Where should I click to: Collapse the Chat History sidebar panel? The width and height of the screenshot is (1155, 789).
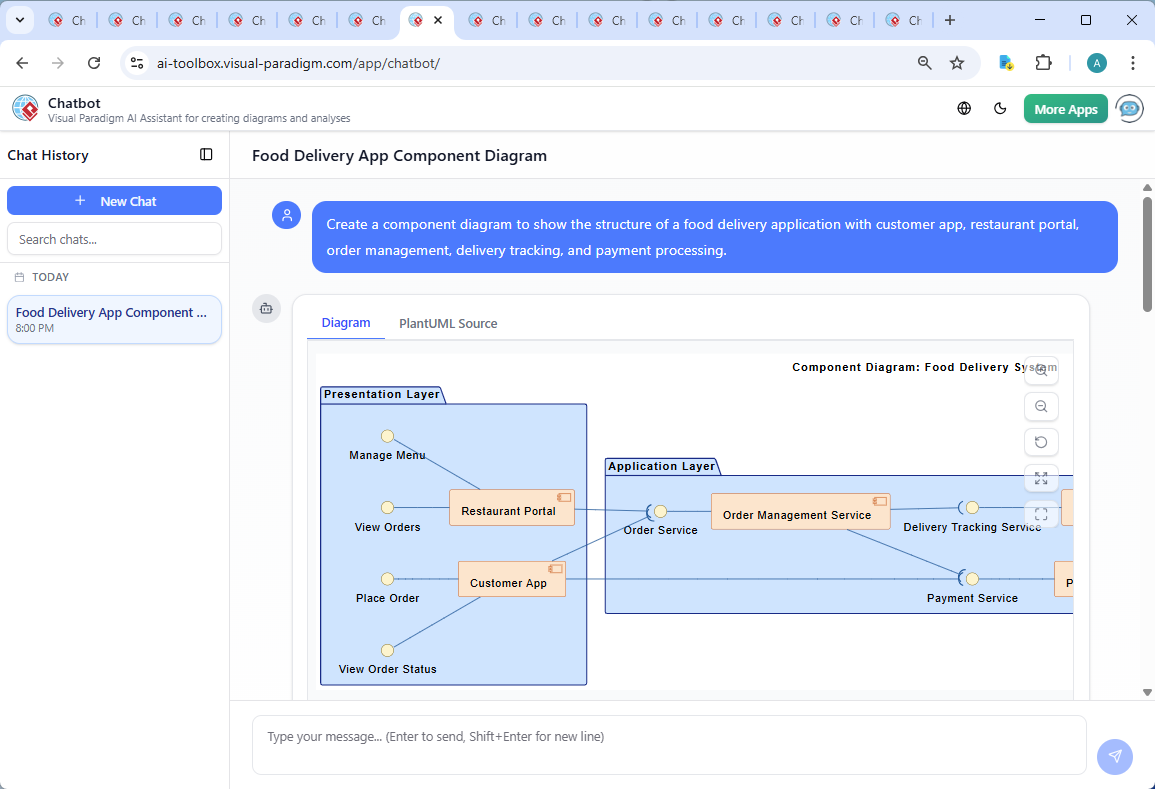click(206, 155)
